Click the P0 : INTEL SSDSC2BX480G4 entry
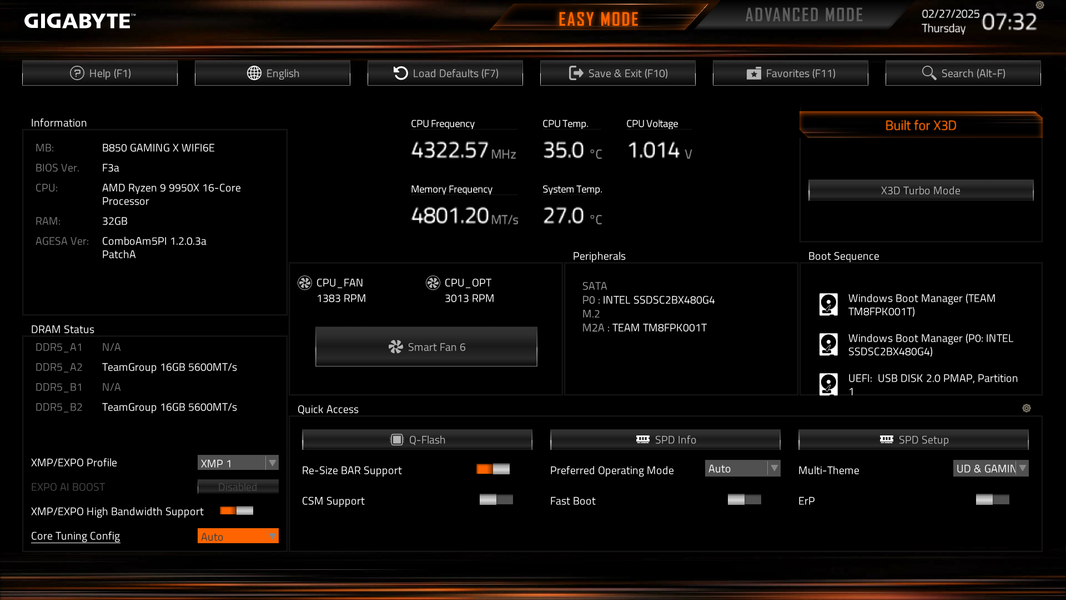Viewport: 1066px width, 600px height. tap(649, 300)
